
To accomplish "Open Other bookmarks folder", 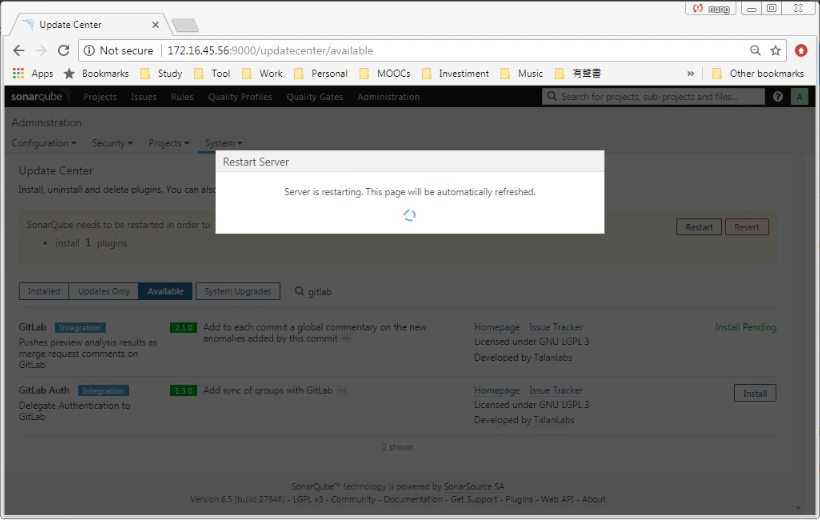I will [x=758, y=74].
